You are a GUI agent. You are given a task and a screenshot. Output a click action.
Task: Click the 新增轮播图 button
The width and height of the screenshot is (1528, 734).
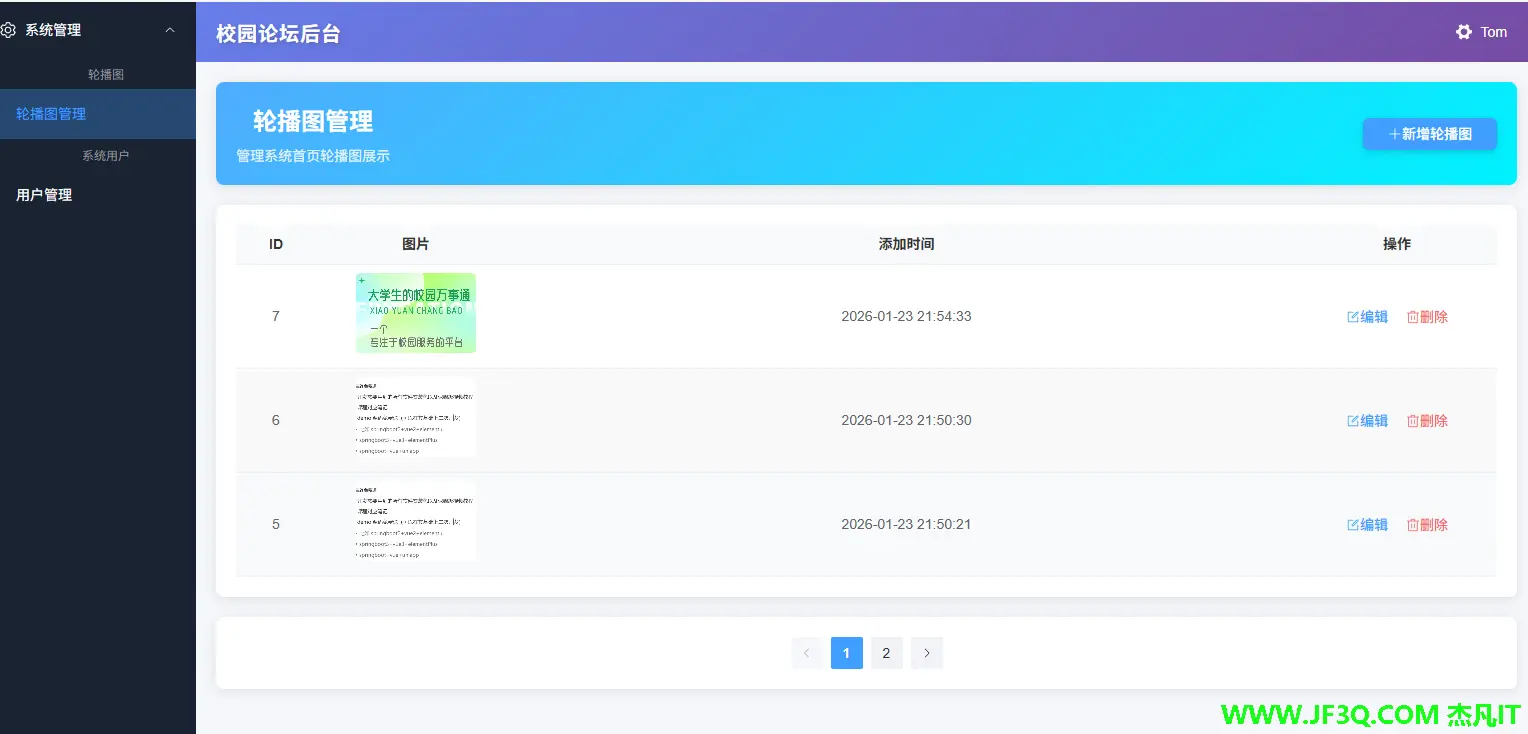[1429, 134]
